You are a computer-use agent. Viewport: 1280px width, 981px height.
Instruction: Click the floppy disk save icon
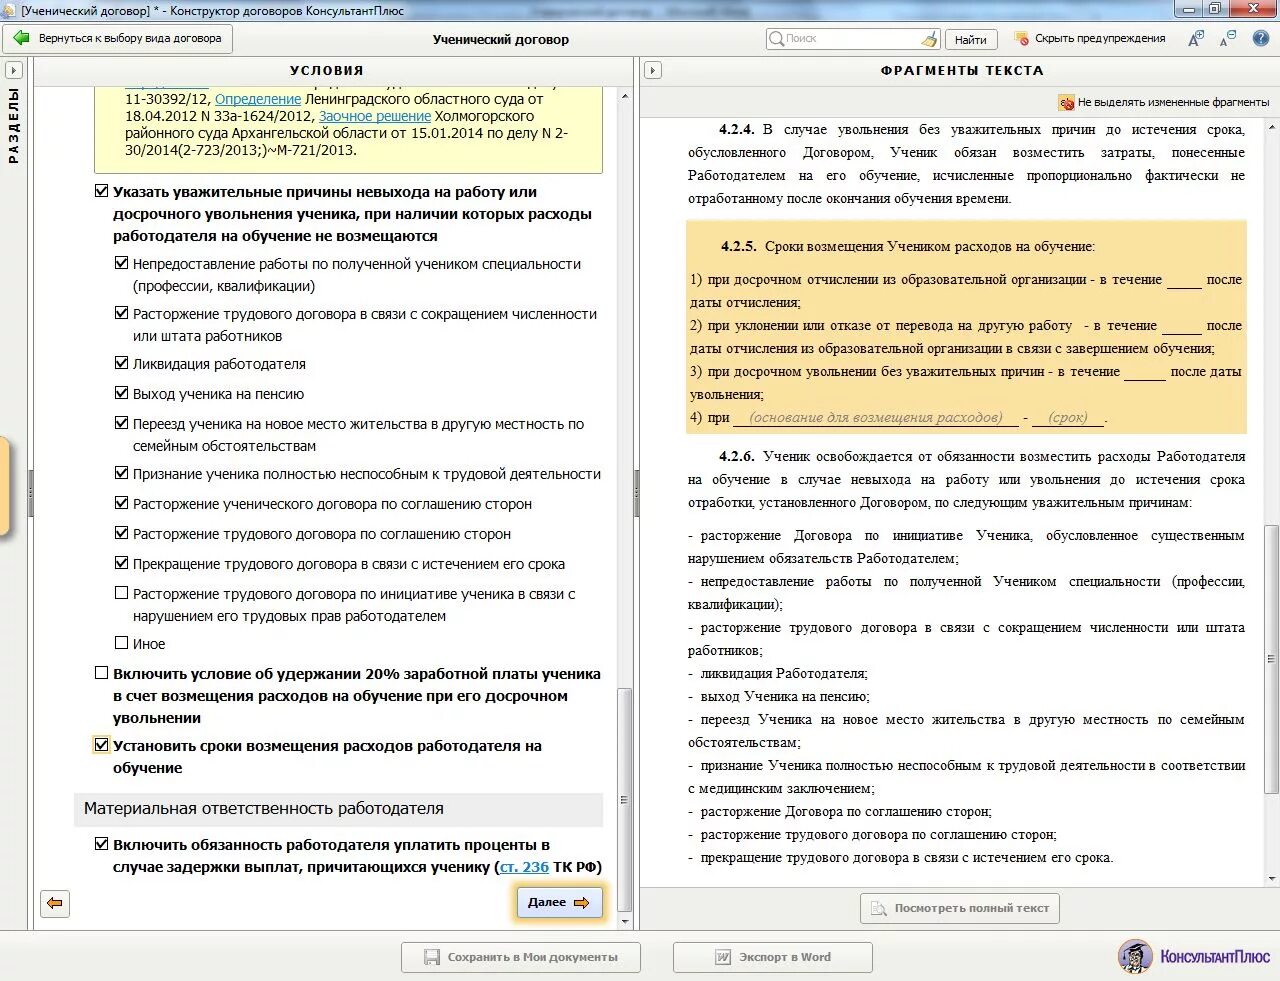pos(431,957)
